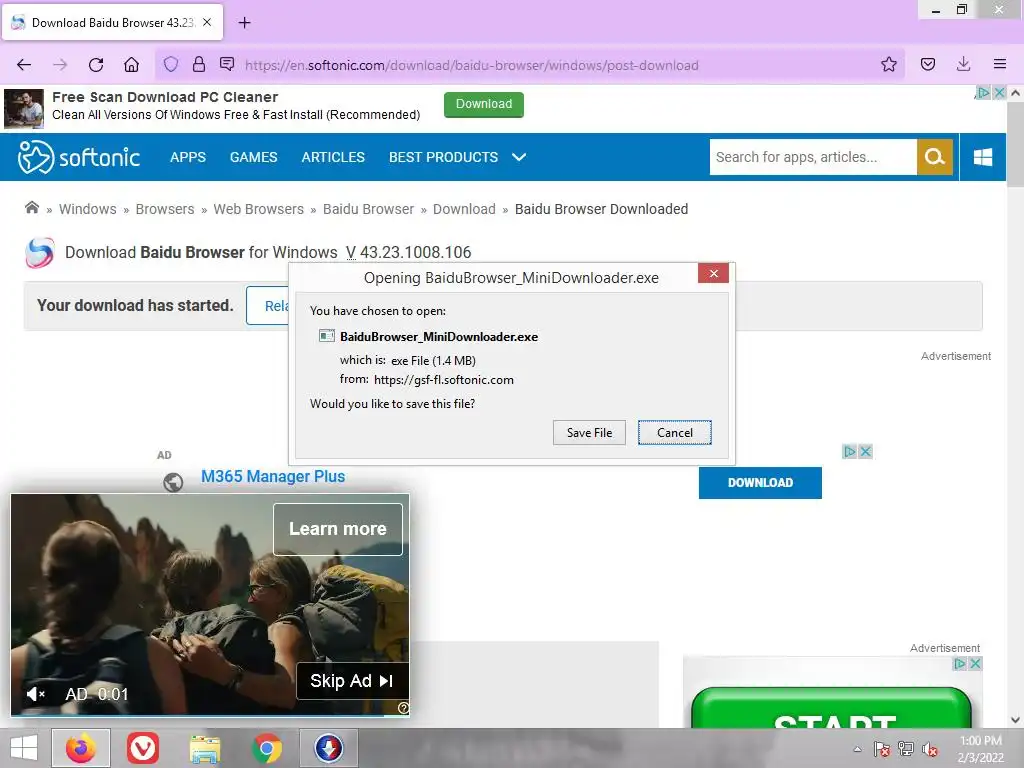
Task: Open the Windows breadcrumb link
Action: 88,209
